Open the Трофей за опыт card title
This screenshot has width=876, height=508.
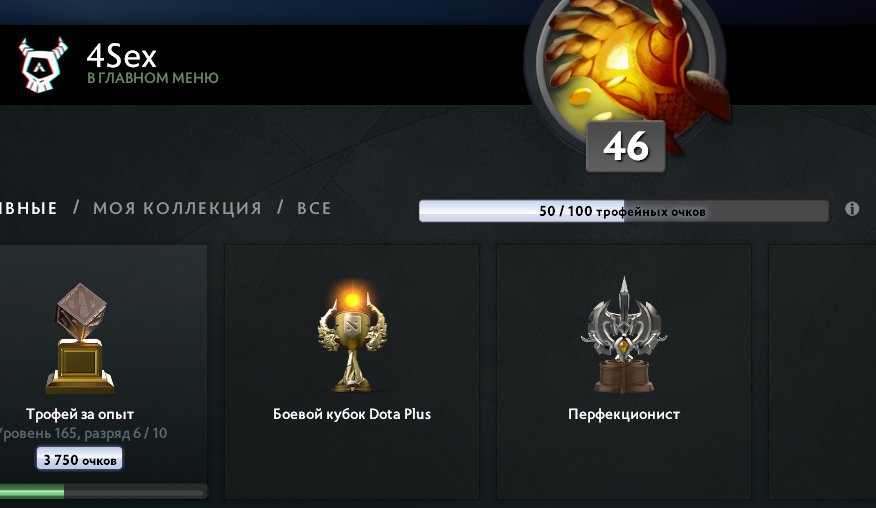80,414
